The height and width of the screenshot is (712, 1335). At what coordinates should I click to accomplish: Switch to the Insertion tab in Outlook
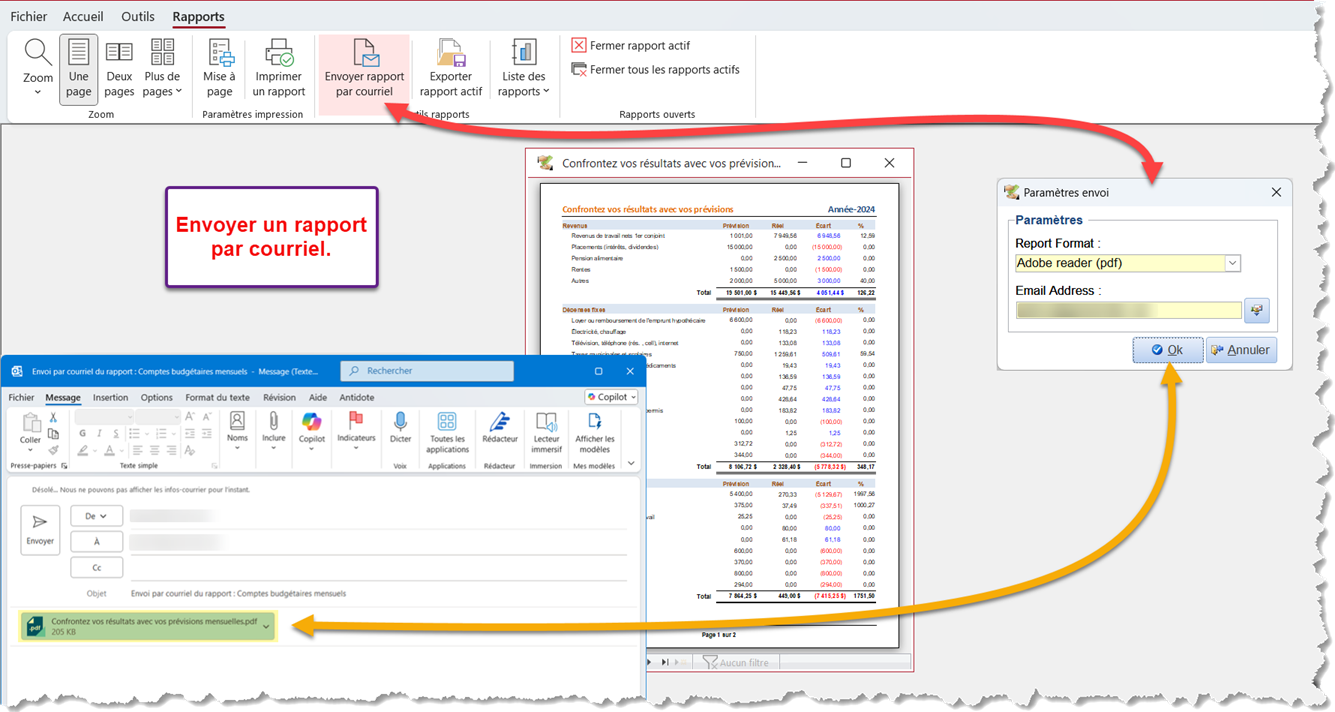tap(110, 397)
